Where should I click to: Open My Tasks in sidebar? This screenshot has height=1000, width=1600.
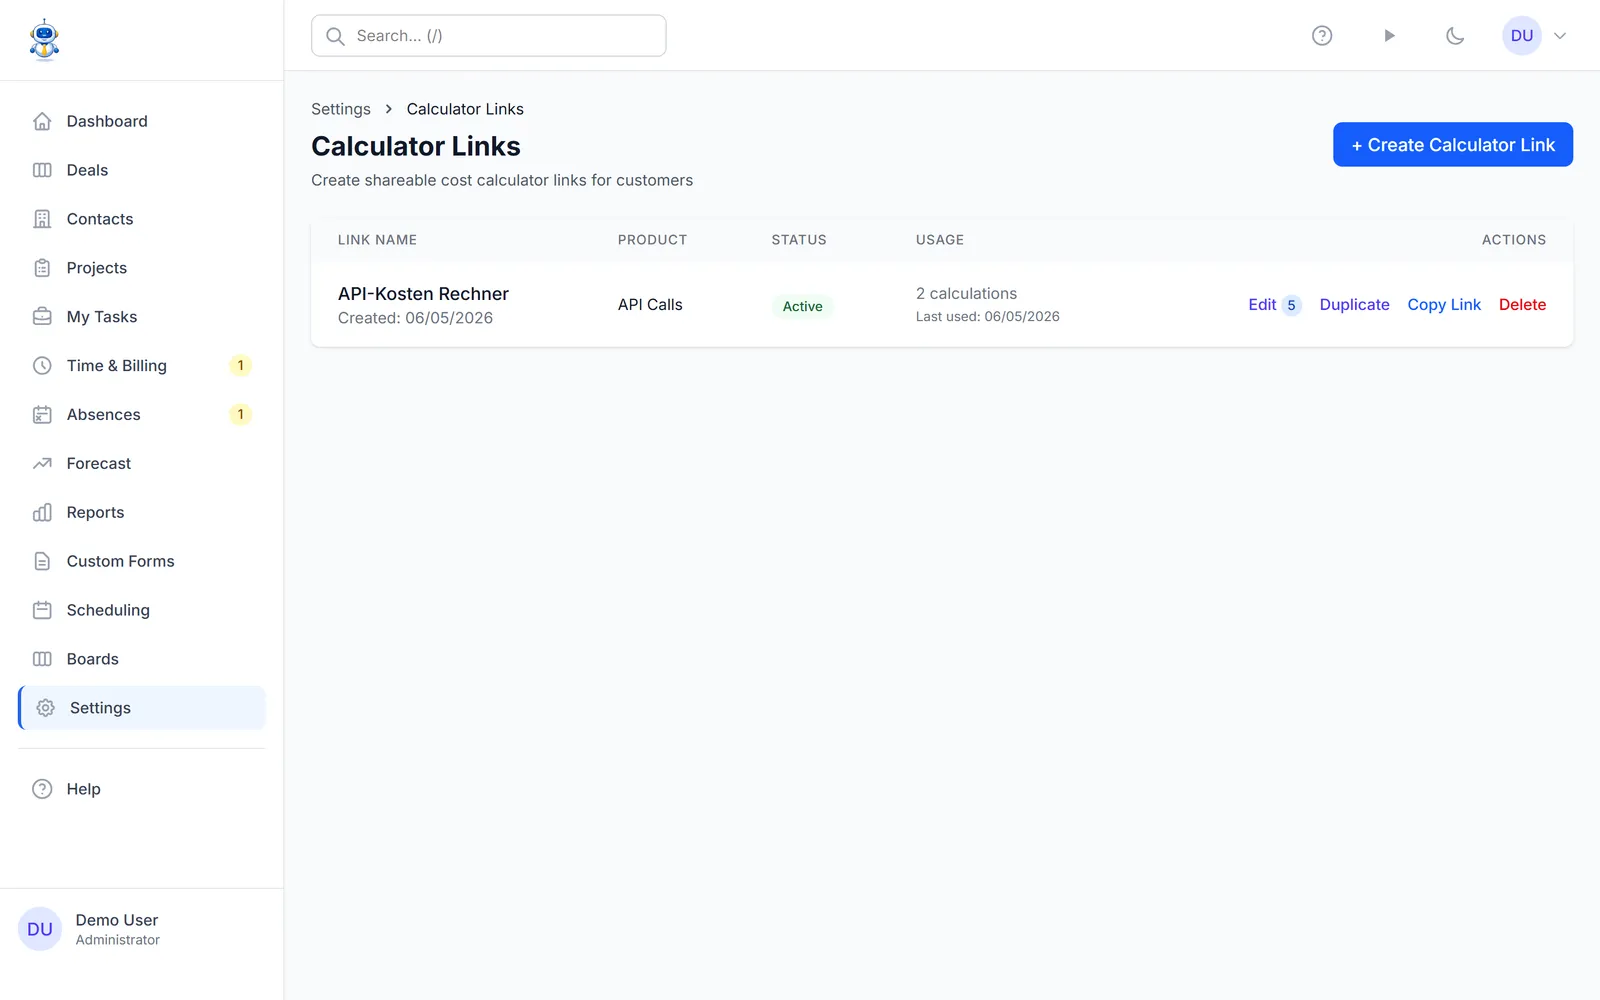tap(142, 317)
